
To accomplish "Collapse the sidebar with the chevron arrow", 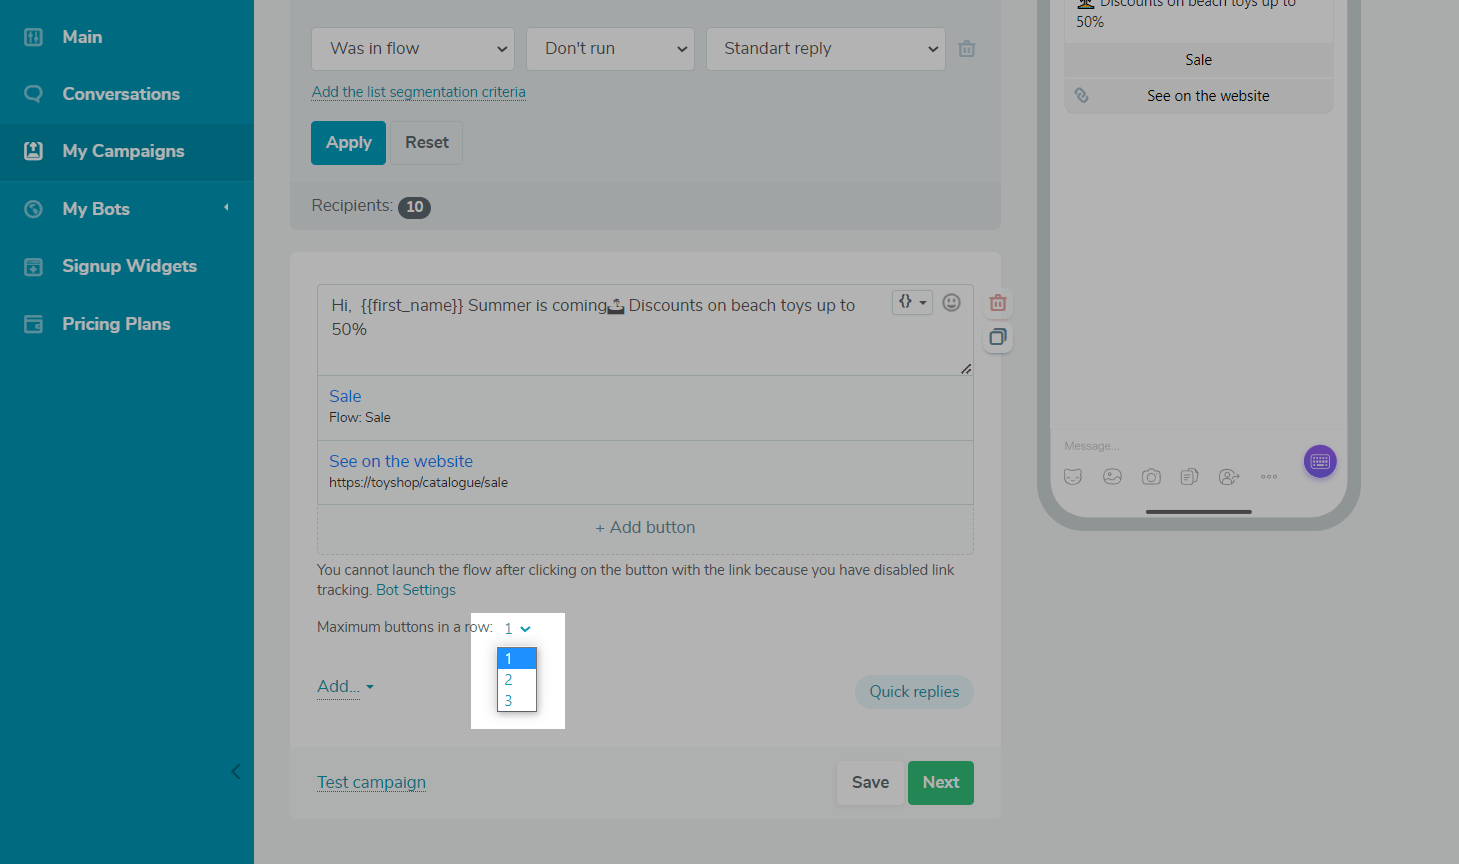I will tap(236, 771).
